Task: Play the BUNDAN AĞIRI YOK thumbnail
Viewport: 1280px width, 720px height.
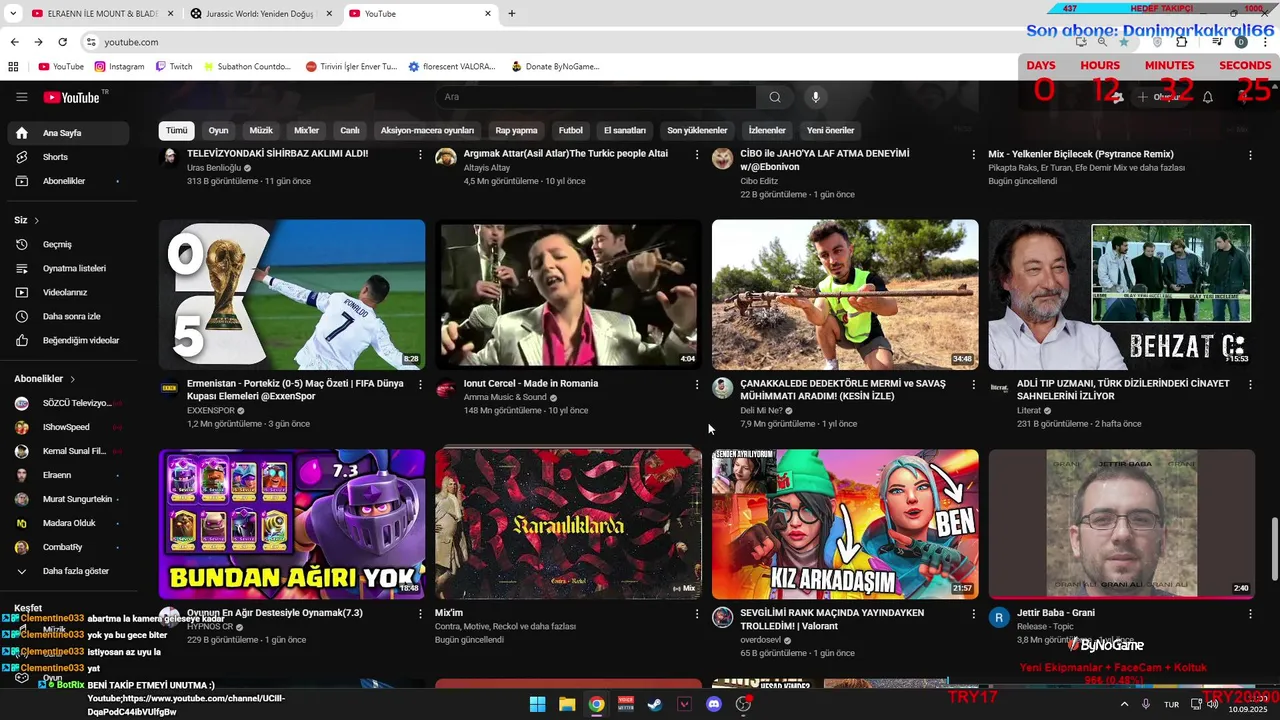Action: pos(292,524)
